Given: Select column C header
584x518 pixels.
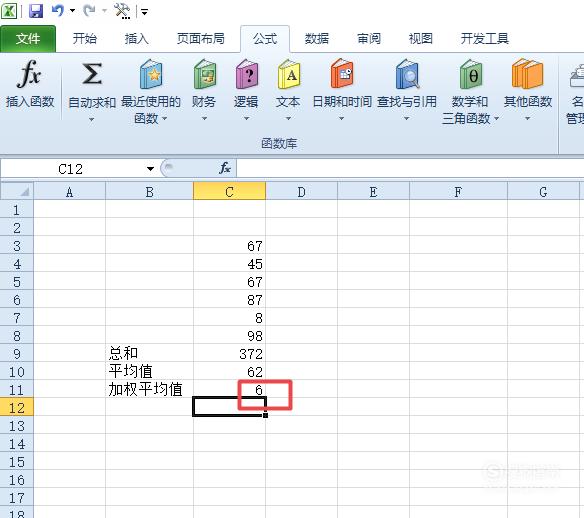Looking at the screenshot, I should pos(229,191).
